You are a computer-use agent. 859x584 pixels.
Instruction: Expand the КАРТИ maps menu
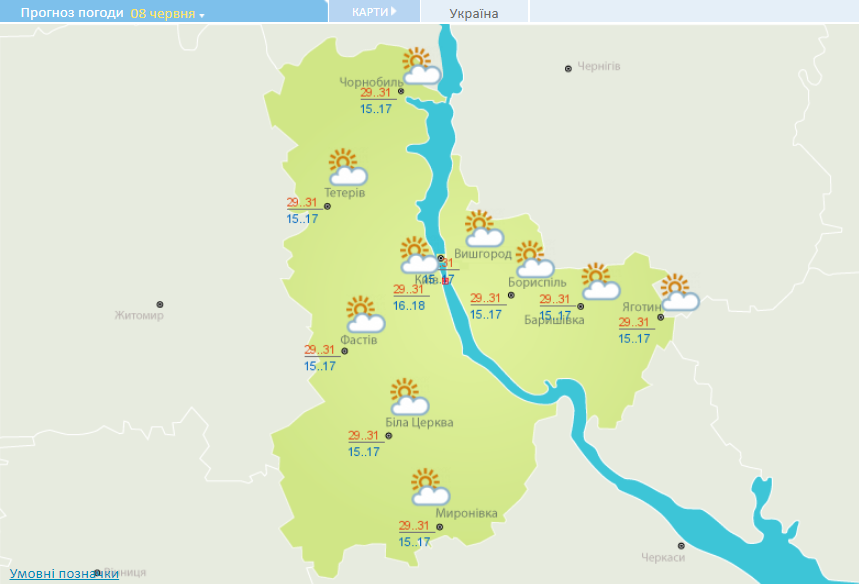click(x=374, y=11)
